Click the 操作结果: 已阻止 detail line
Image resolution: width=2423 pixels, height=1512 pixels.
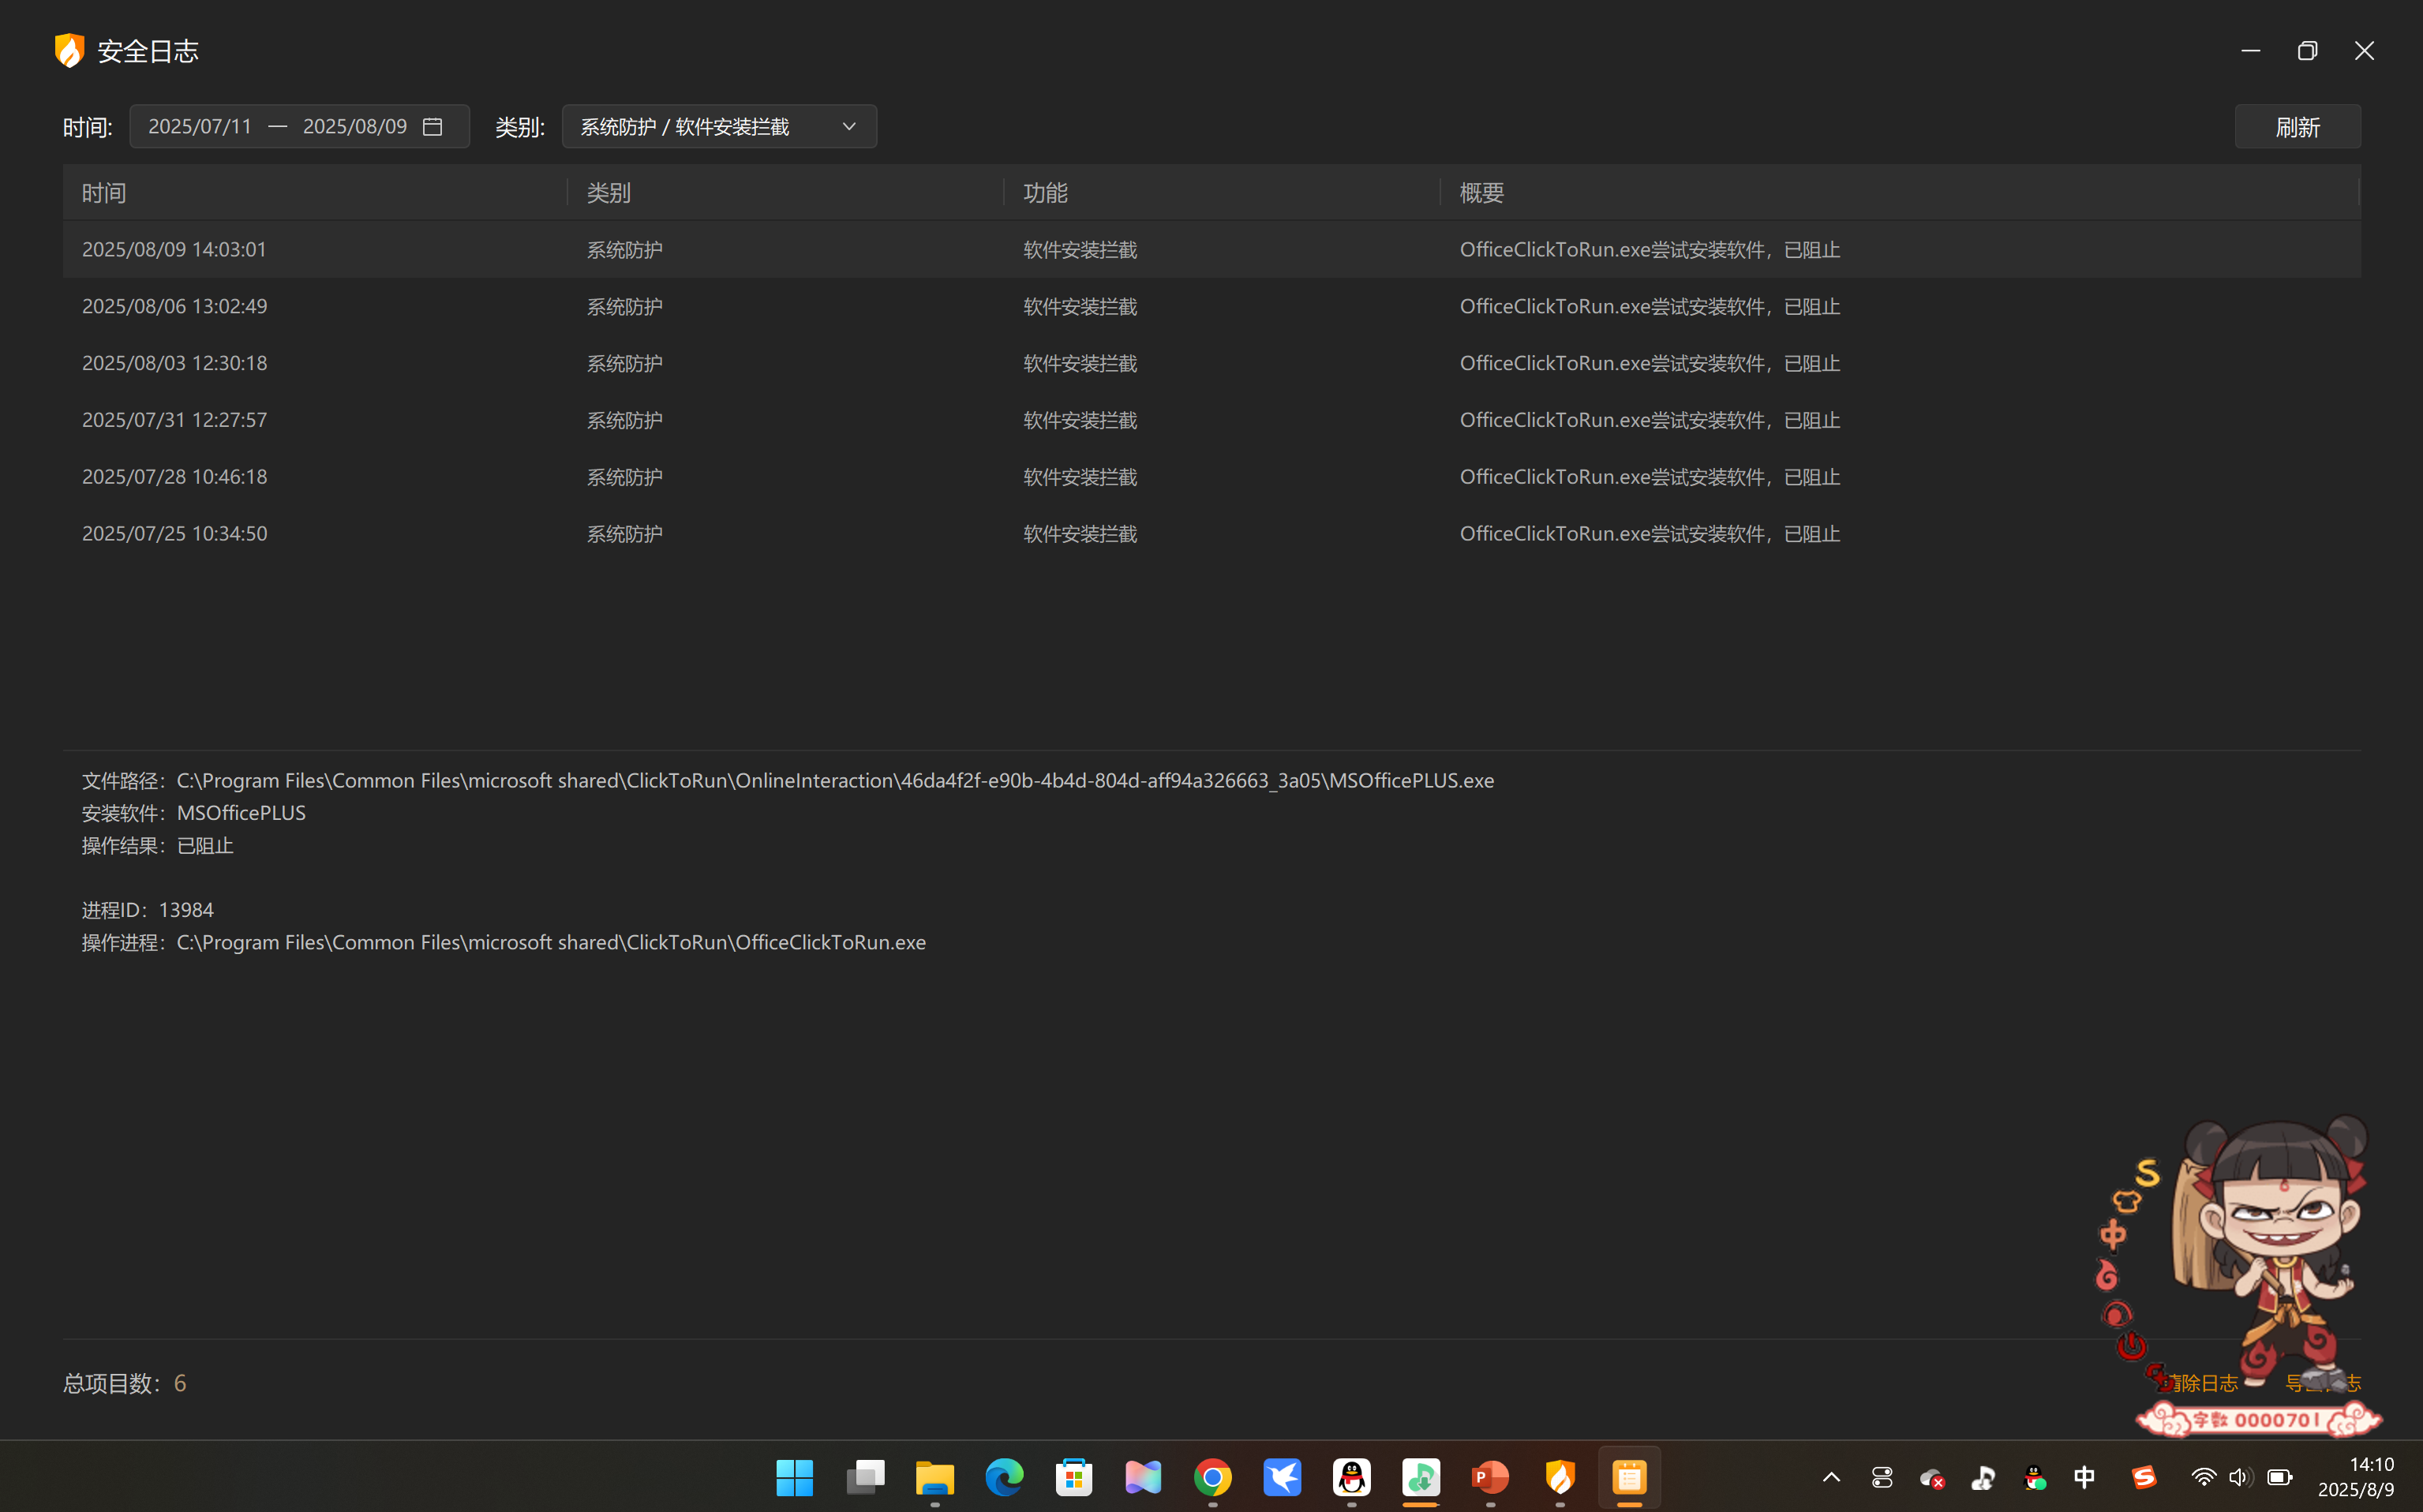158,846
